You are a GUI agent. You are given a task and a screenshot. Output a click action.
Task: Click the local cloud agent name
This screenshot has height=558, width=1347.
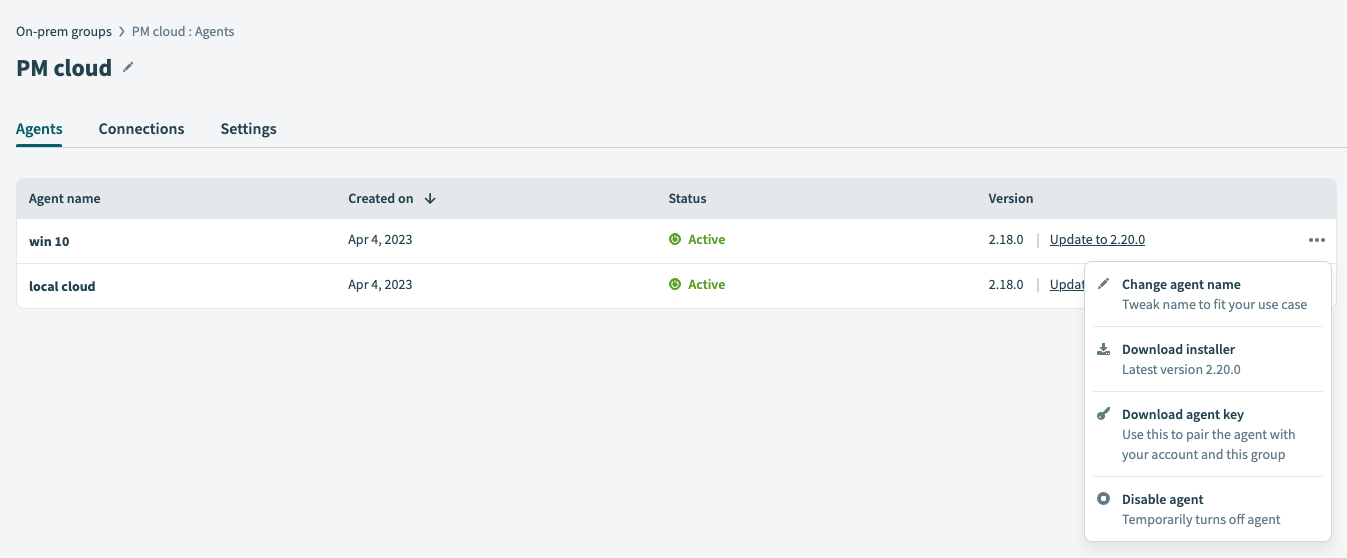(62, 286)
